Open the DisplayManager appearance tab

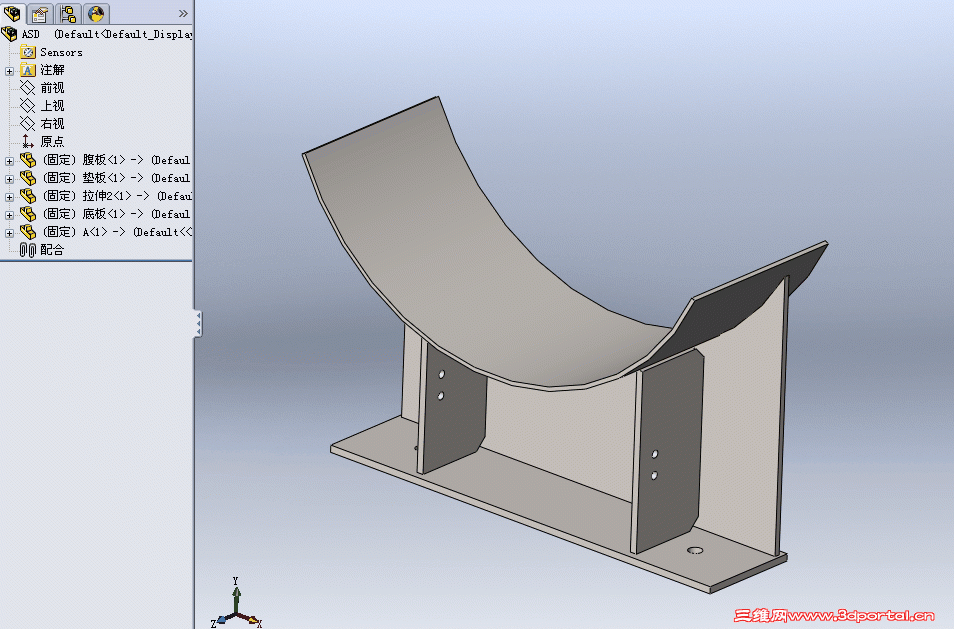(96, 13)
